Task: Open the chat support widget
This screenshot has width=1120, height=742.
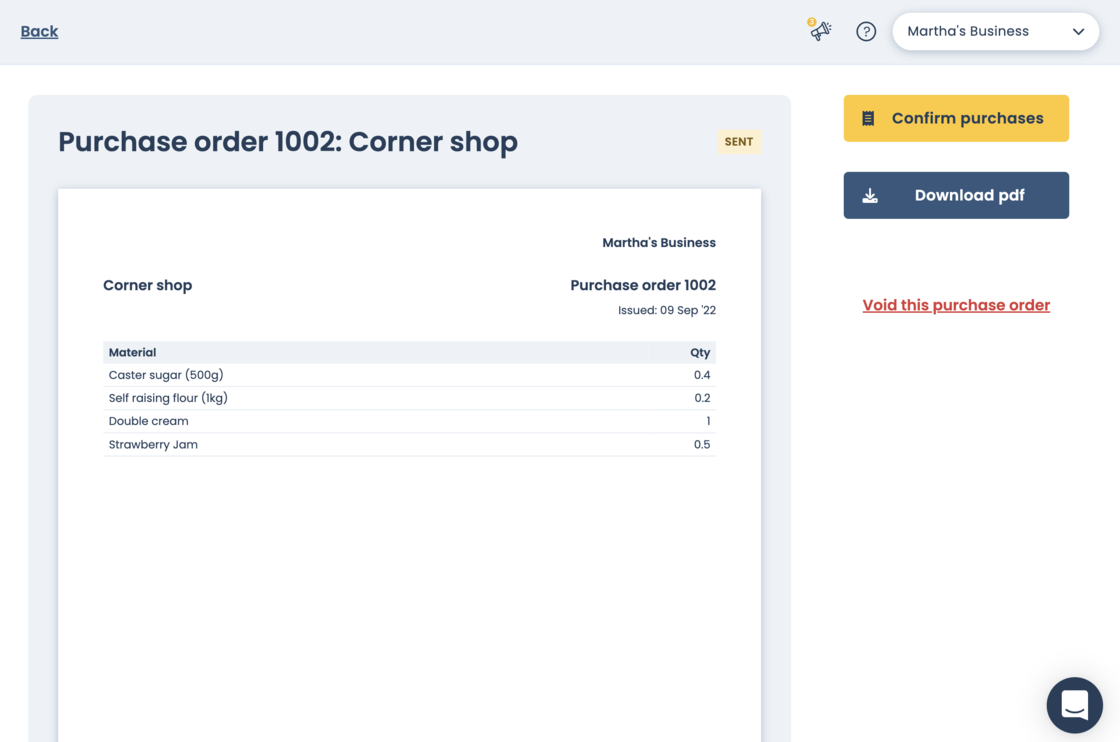Action: pyautogui.click(x=1074, y=705)
